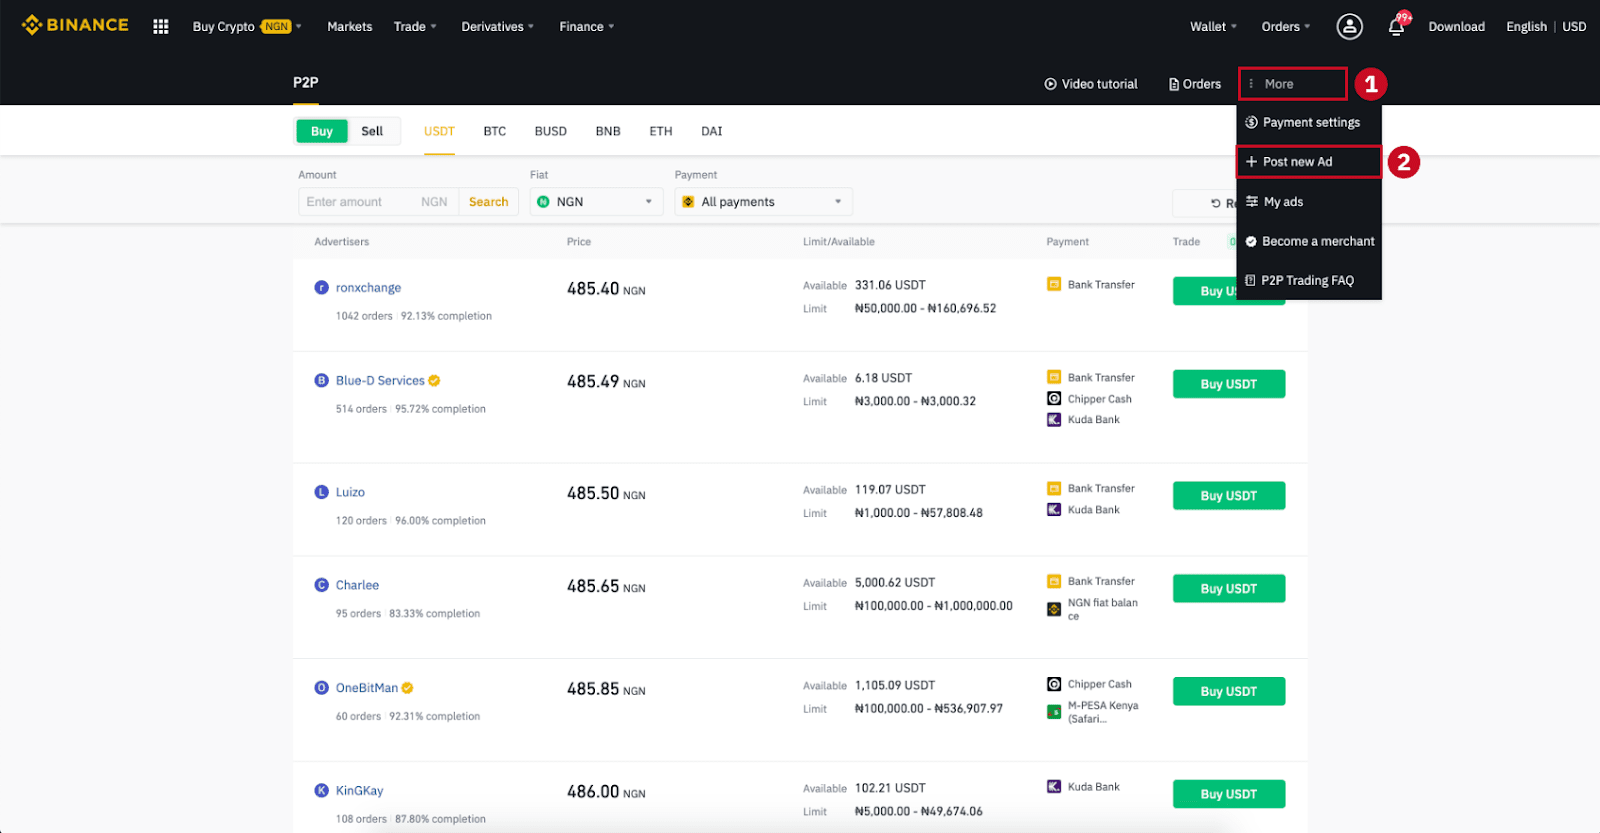The image size is (1600, 833).
Task: Choose Post new Ad from menu
Action: [x=1308, y=161]
